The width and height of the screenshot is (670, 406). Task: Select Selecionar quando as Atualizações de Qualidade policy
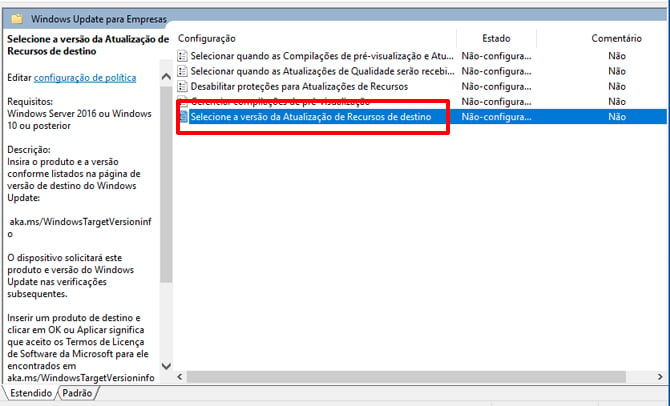click(x=322, y=71)
